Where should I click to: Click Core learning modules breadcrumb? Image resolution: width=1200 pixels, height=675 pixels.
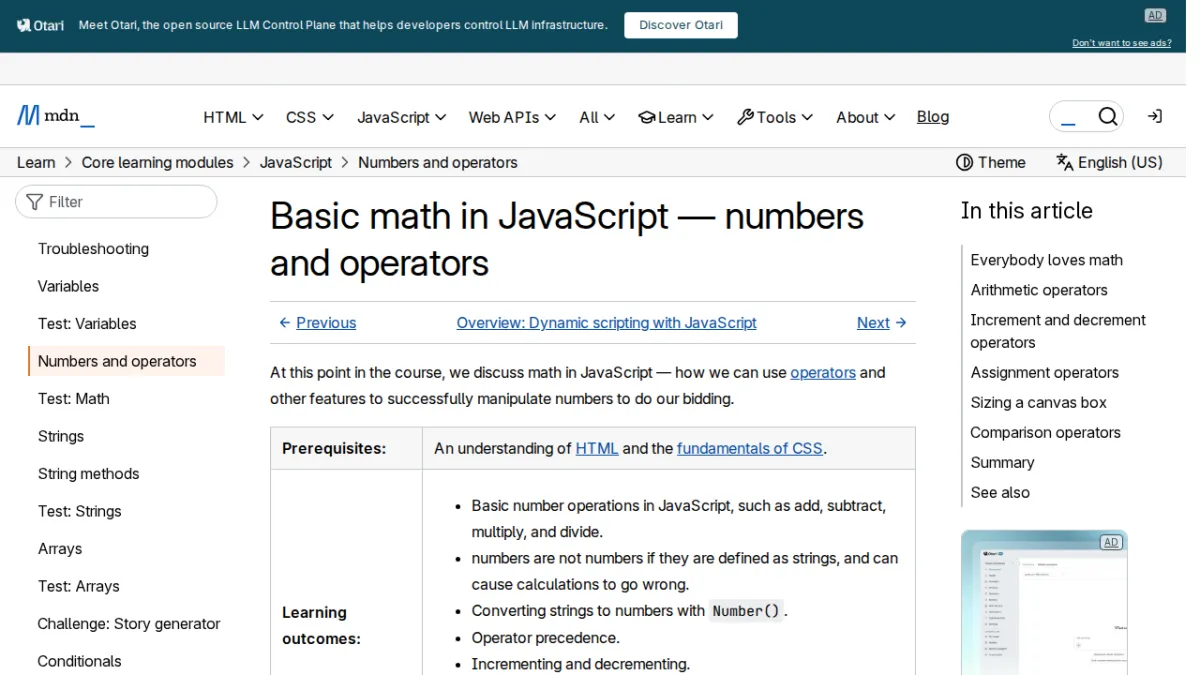[158, 162]
